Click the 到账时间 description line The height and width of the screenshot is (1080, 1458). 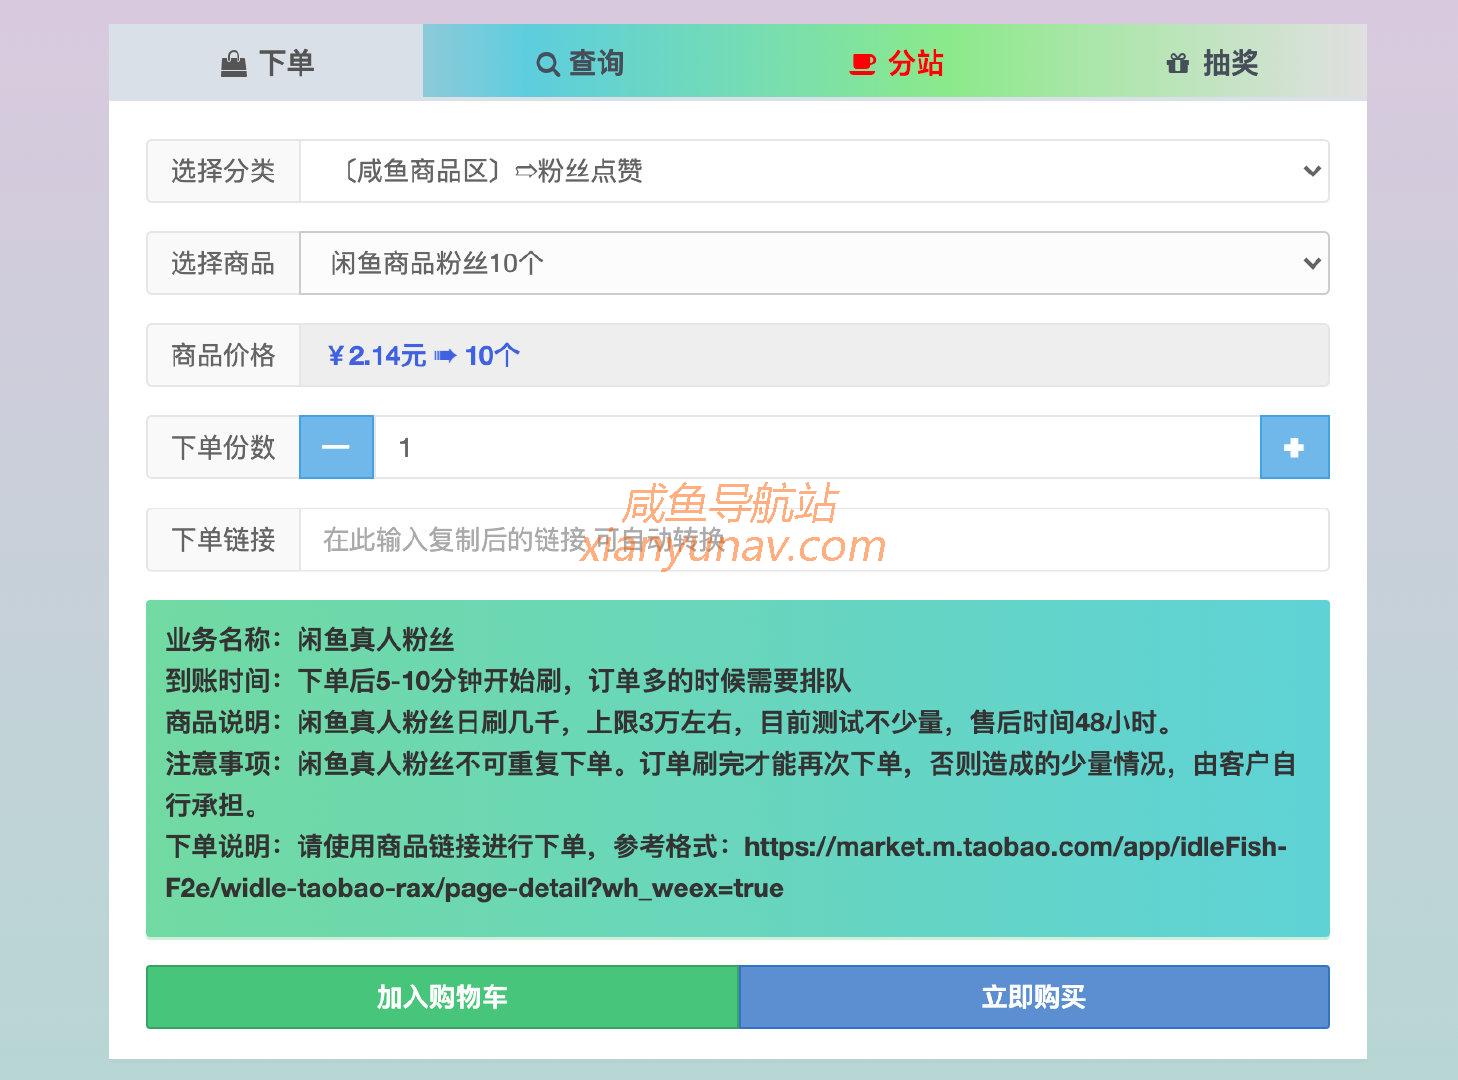pyautogui.click(x=508, y=681)
